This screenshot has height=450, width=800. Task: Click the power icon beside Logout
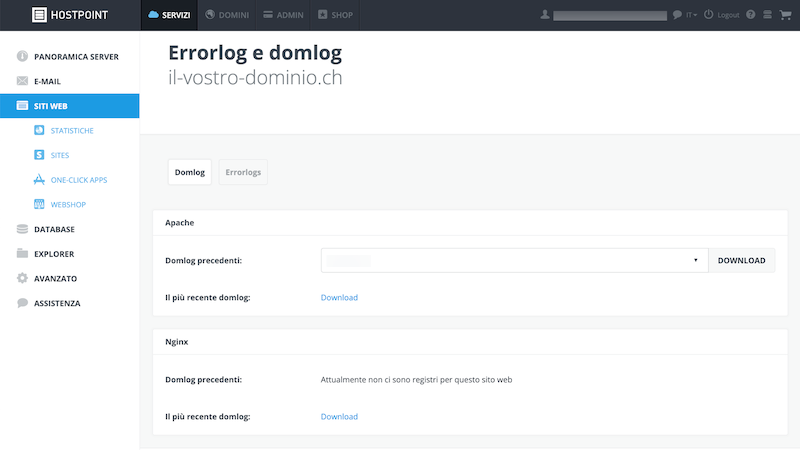(x=709, y=14)
